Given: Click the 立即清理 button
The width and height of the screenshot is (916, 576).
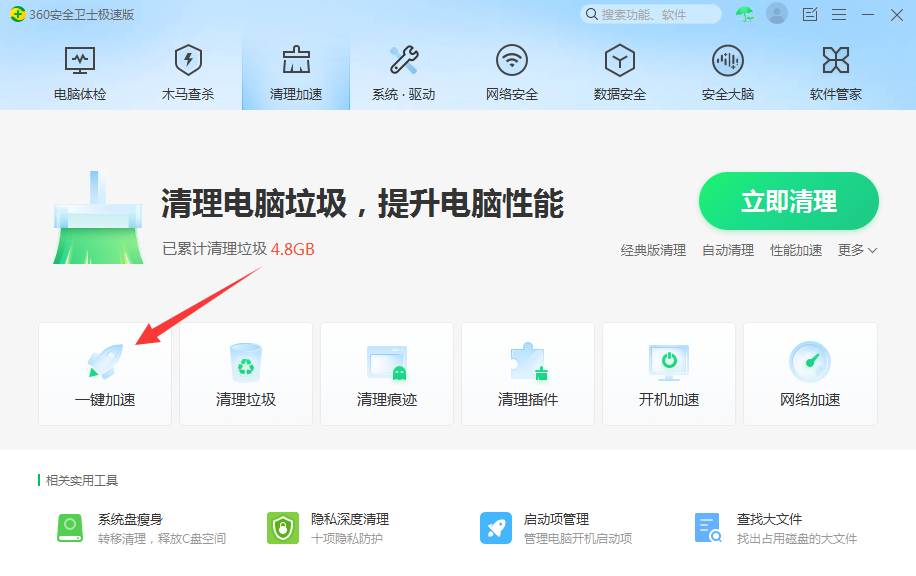Looking at the screenshot, I should [789, 201].
